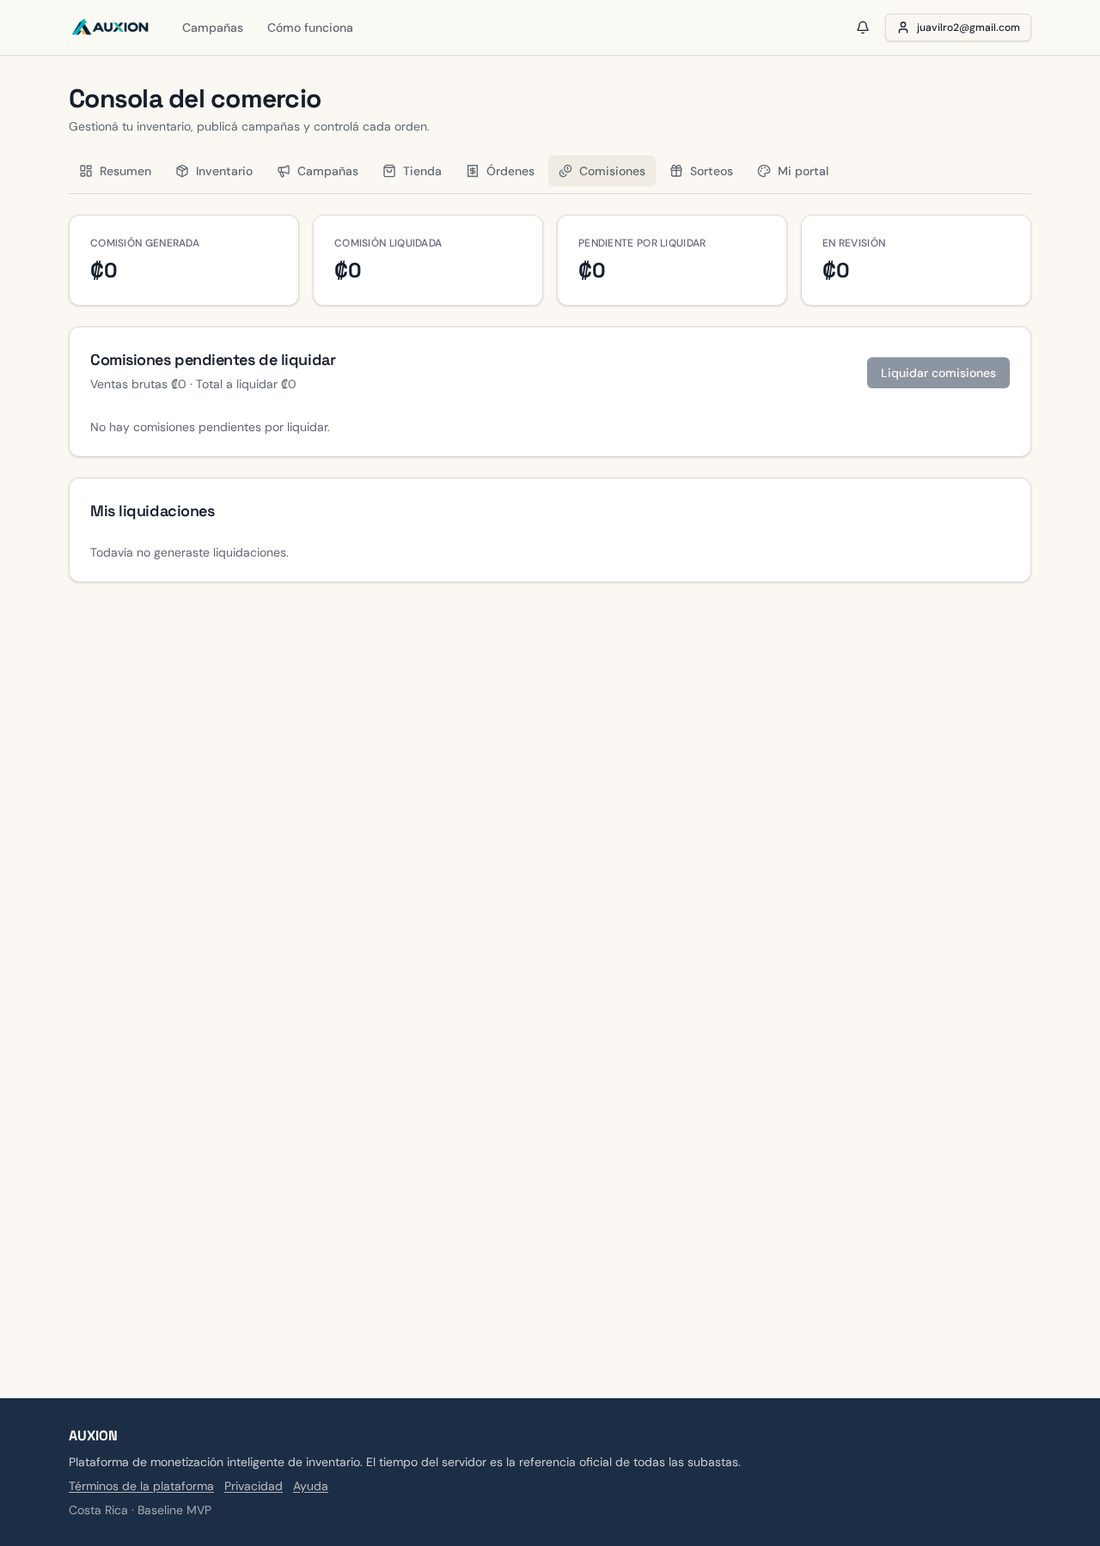Select the Mi portal palette icon
This screenshot has width=1100, height=1546.
764,171
